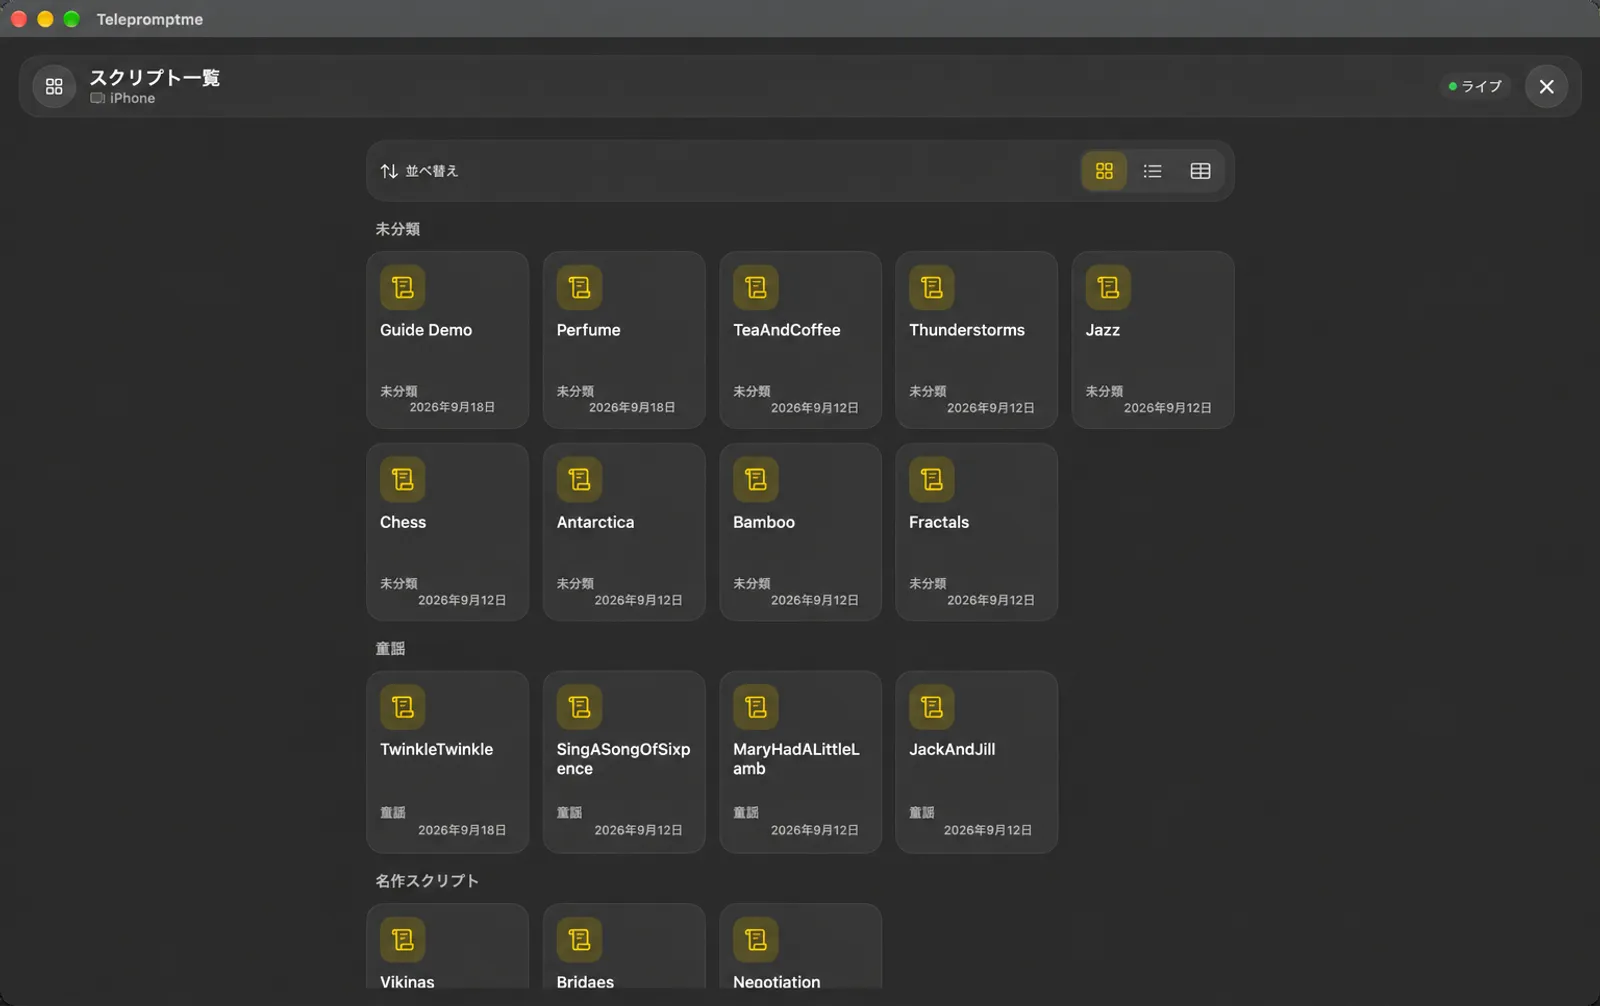The height and width of the screenshot is (1006, 1600).
Task: Open the Guide Demo script title
Action: coord(426,330)
